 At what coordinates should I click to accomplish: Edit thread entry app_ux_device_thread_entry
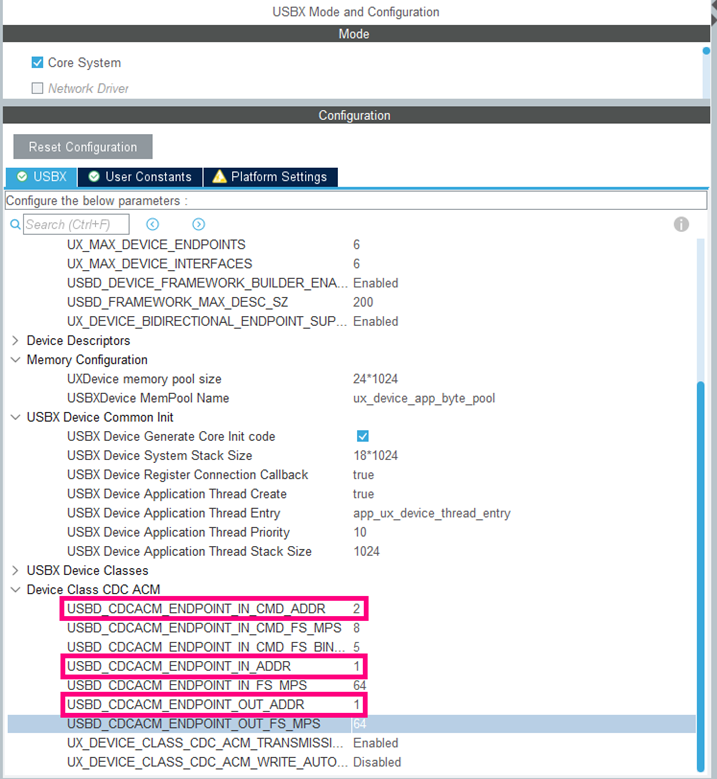[432, 513]
